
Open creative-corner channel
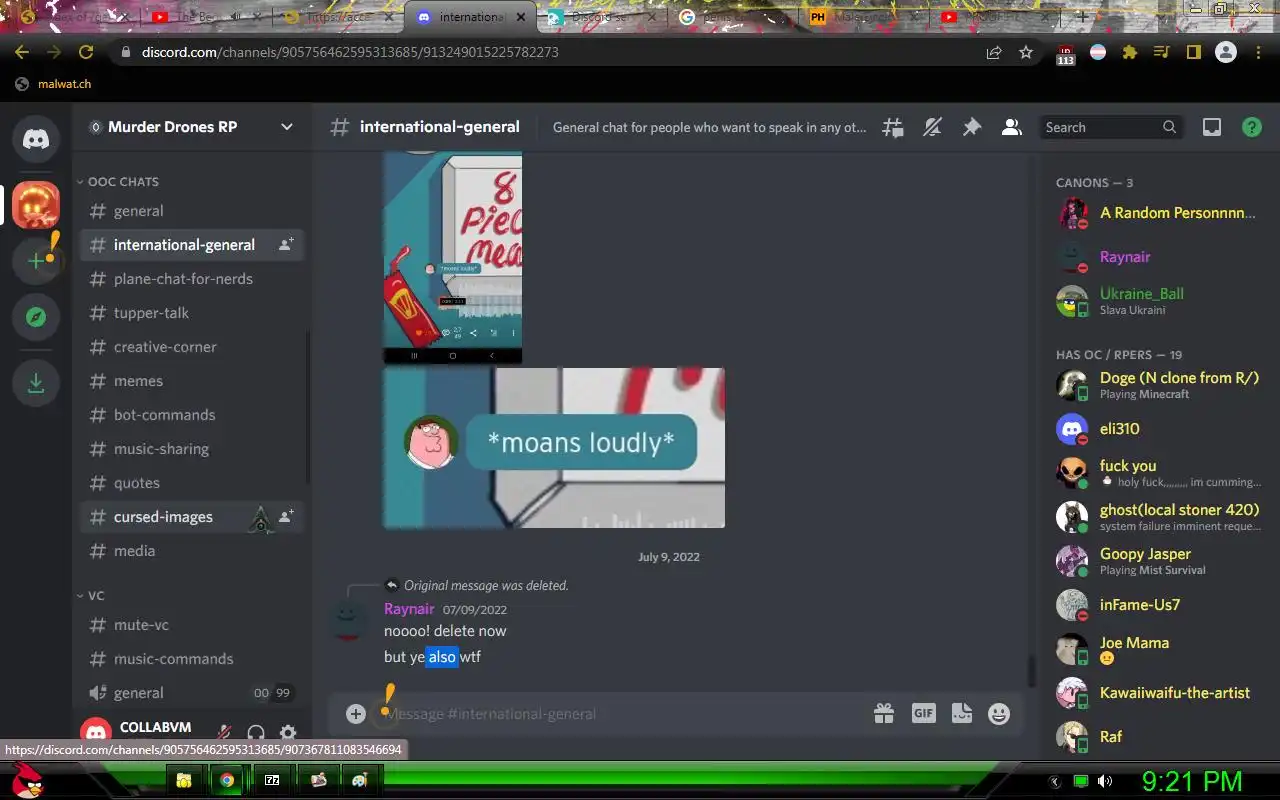point(192,347)
